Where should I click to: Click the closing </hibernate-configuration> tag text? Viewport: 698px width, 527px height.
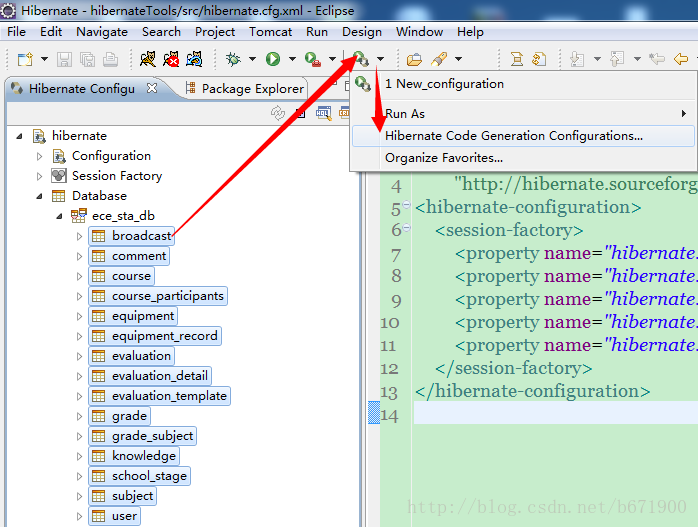point(532,391)
